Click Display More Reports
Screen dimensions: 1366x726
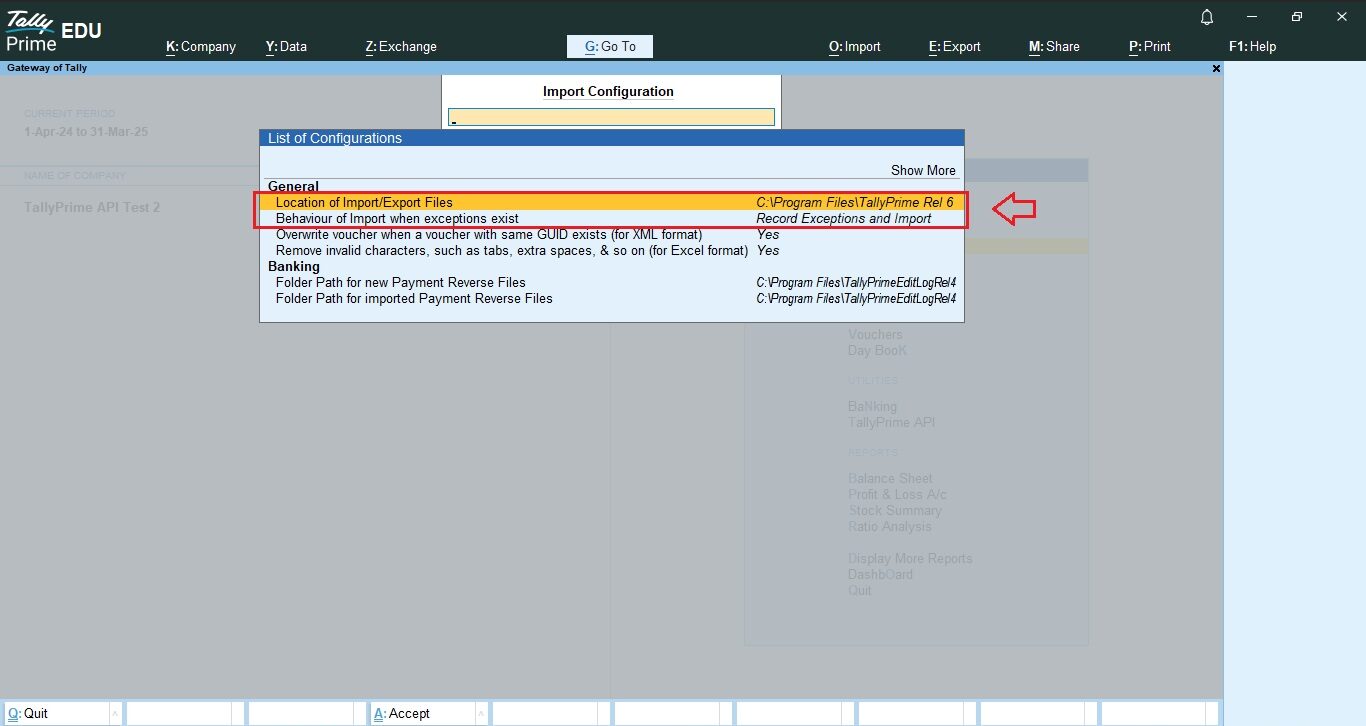point(910,558)
